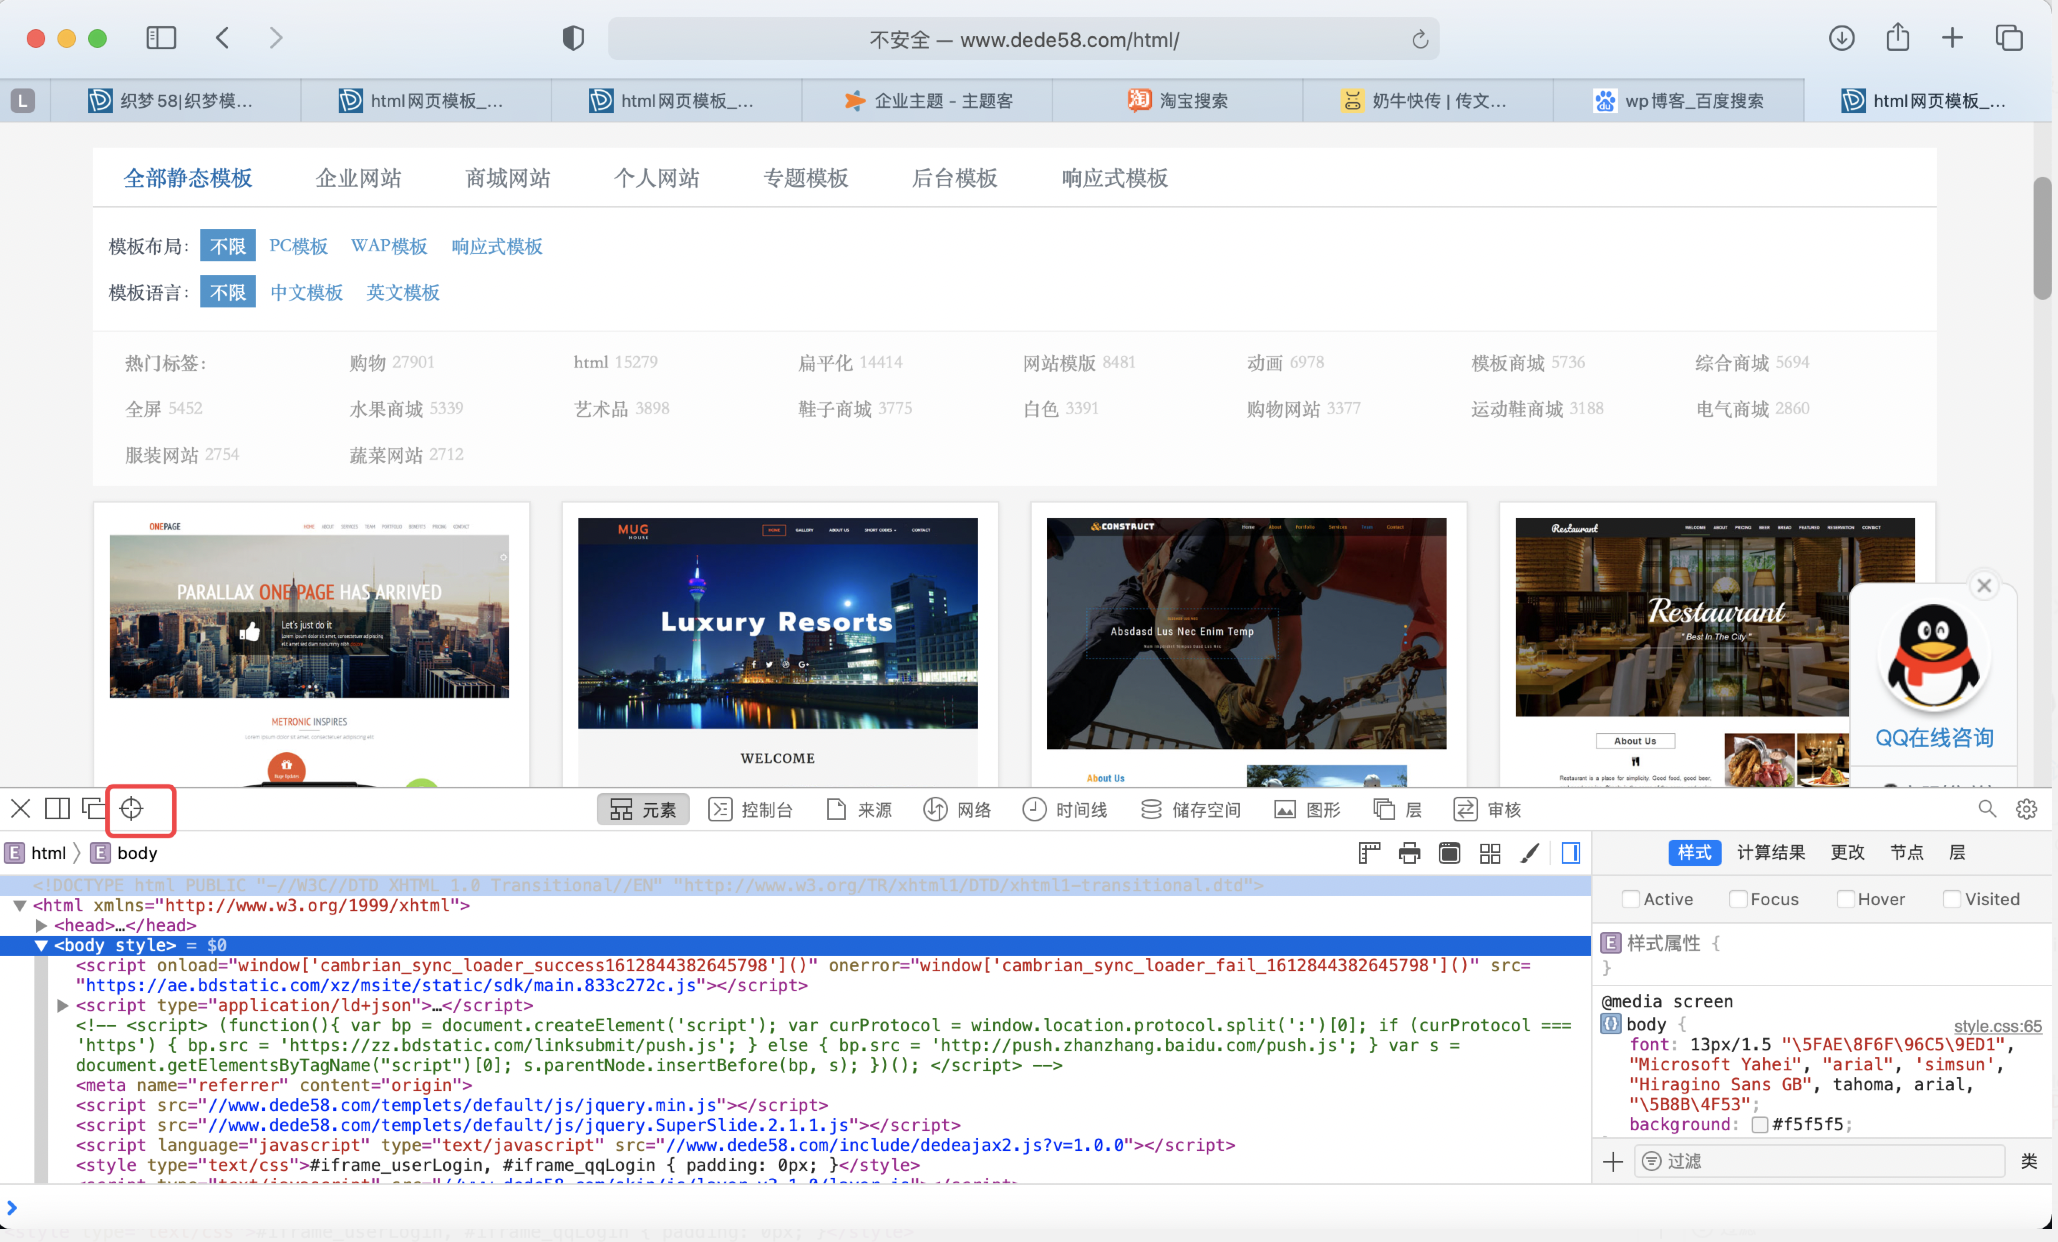
Task: Add new style rule plus icon
Action: pyautogui.click(x=1613, y=1161)
